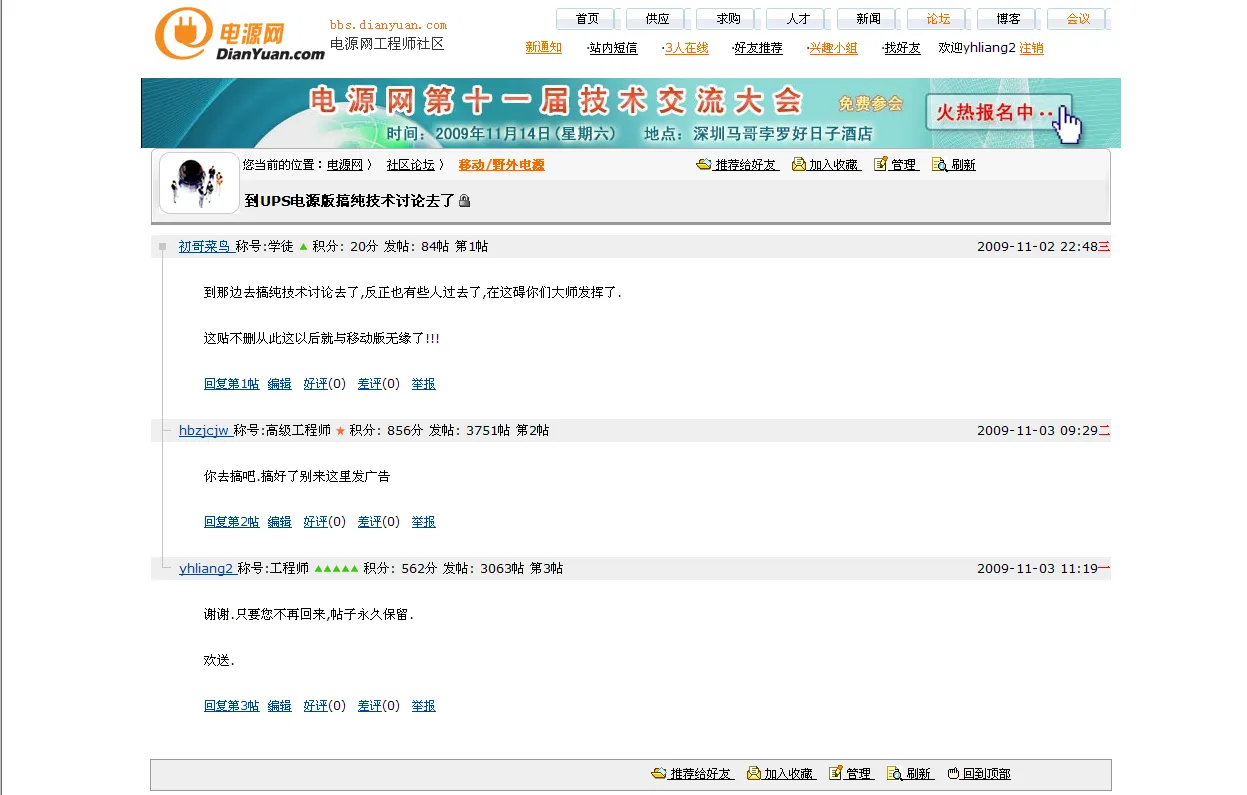Screen dimensions: 1247x795
Task: Log out via the 注销 link
Action: click(x=1031, y=48)
